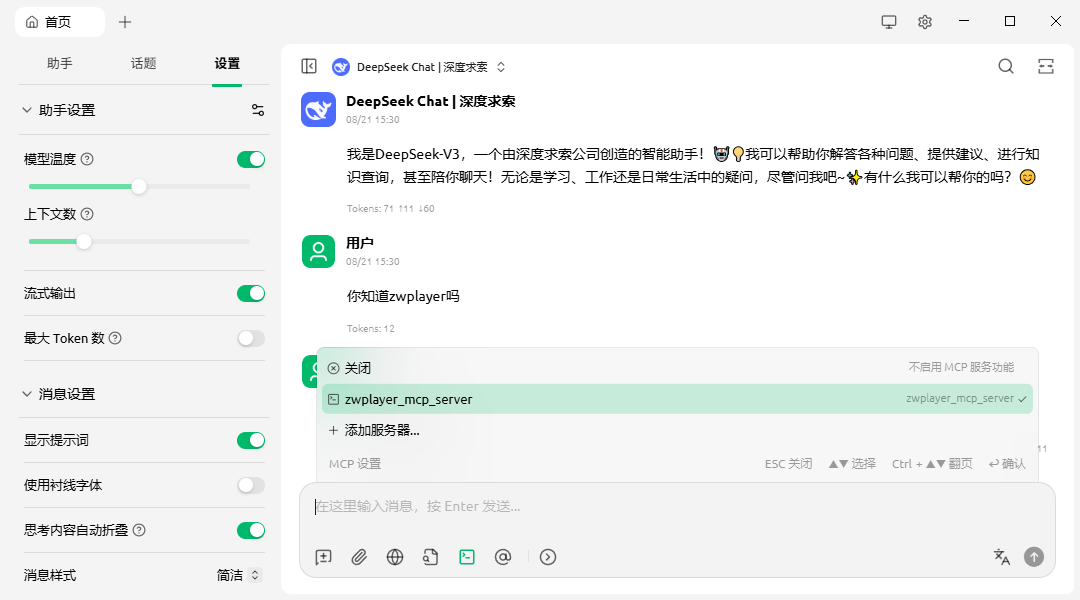The image size is (1080, 600).
Task: Click the message input field
Action: pos(677,506)
